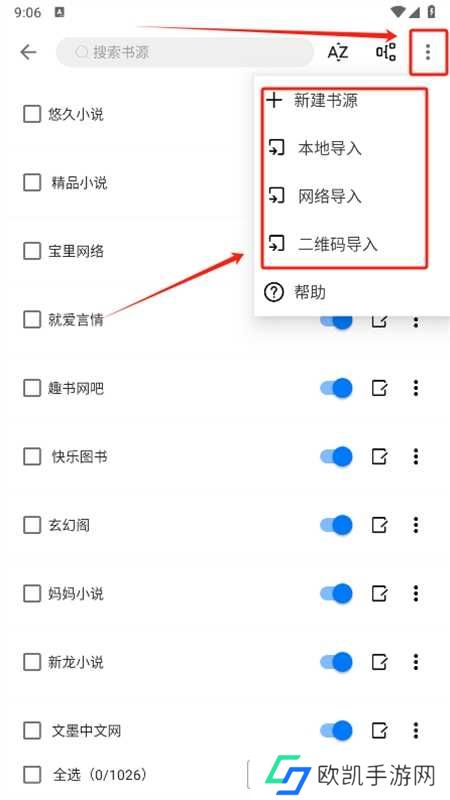
Task: Click edit icon for 趣书网吧
Action: 379,389
